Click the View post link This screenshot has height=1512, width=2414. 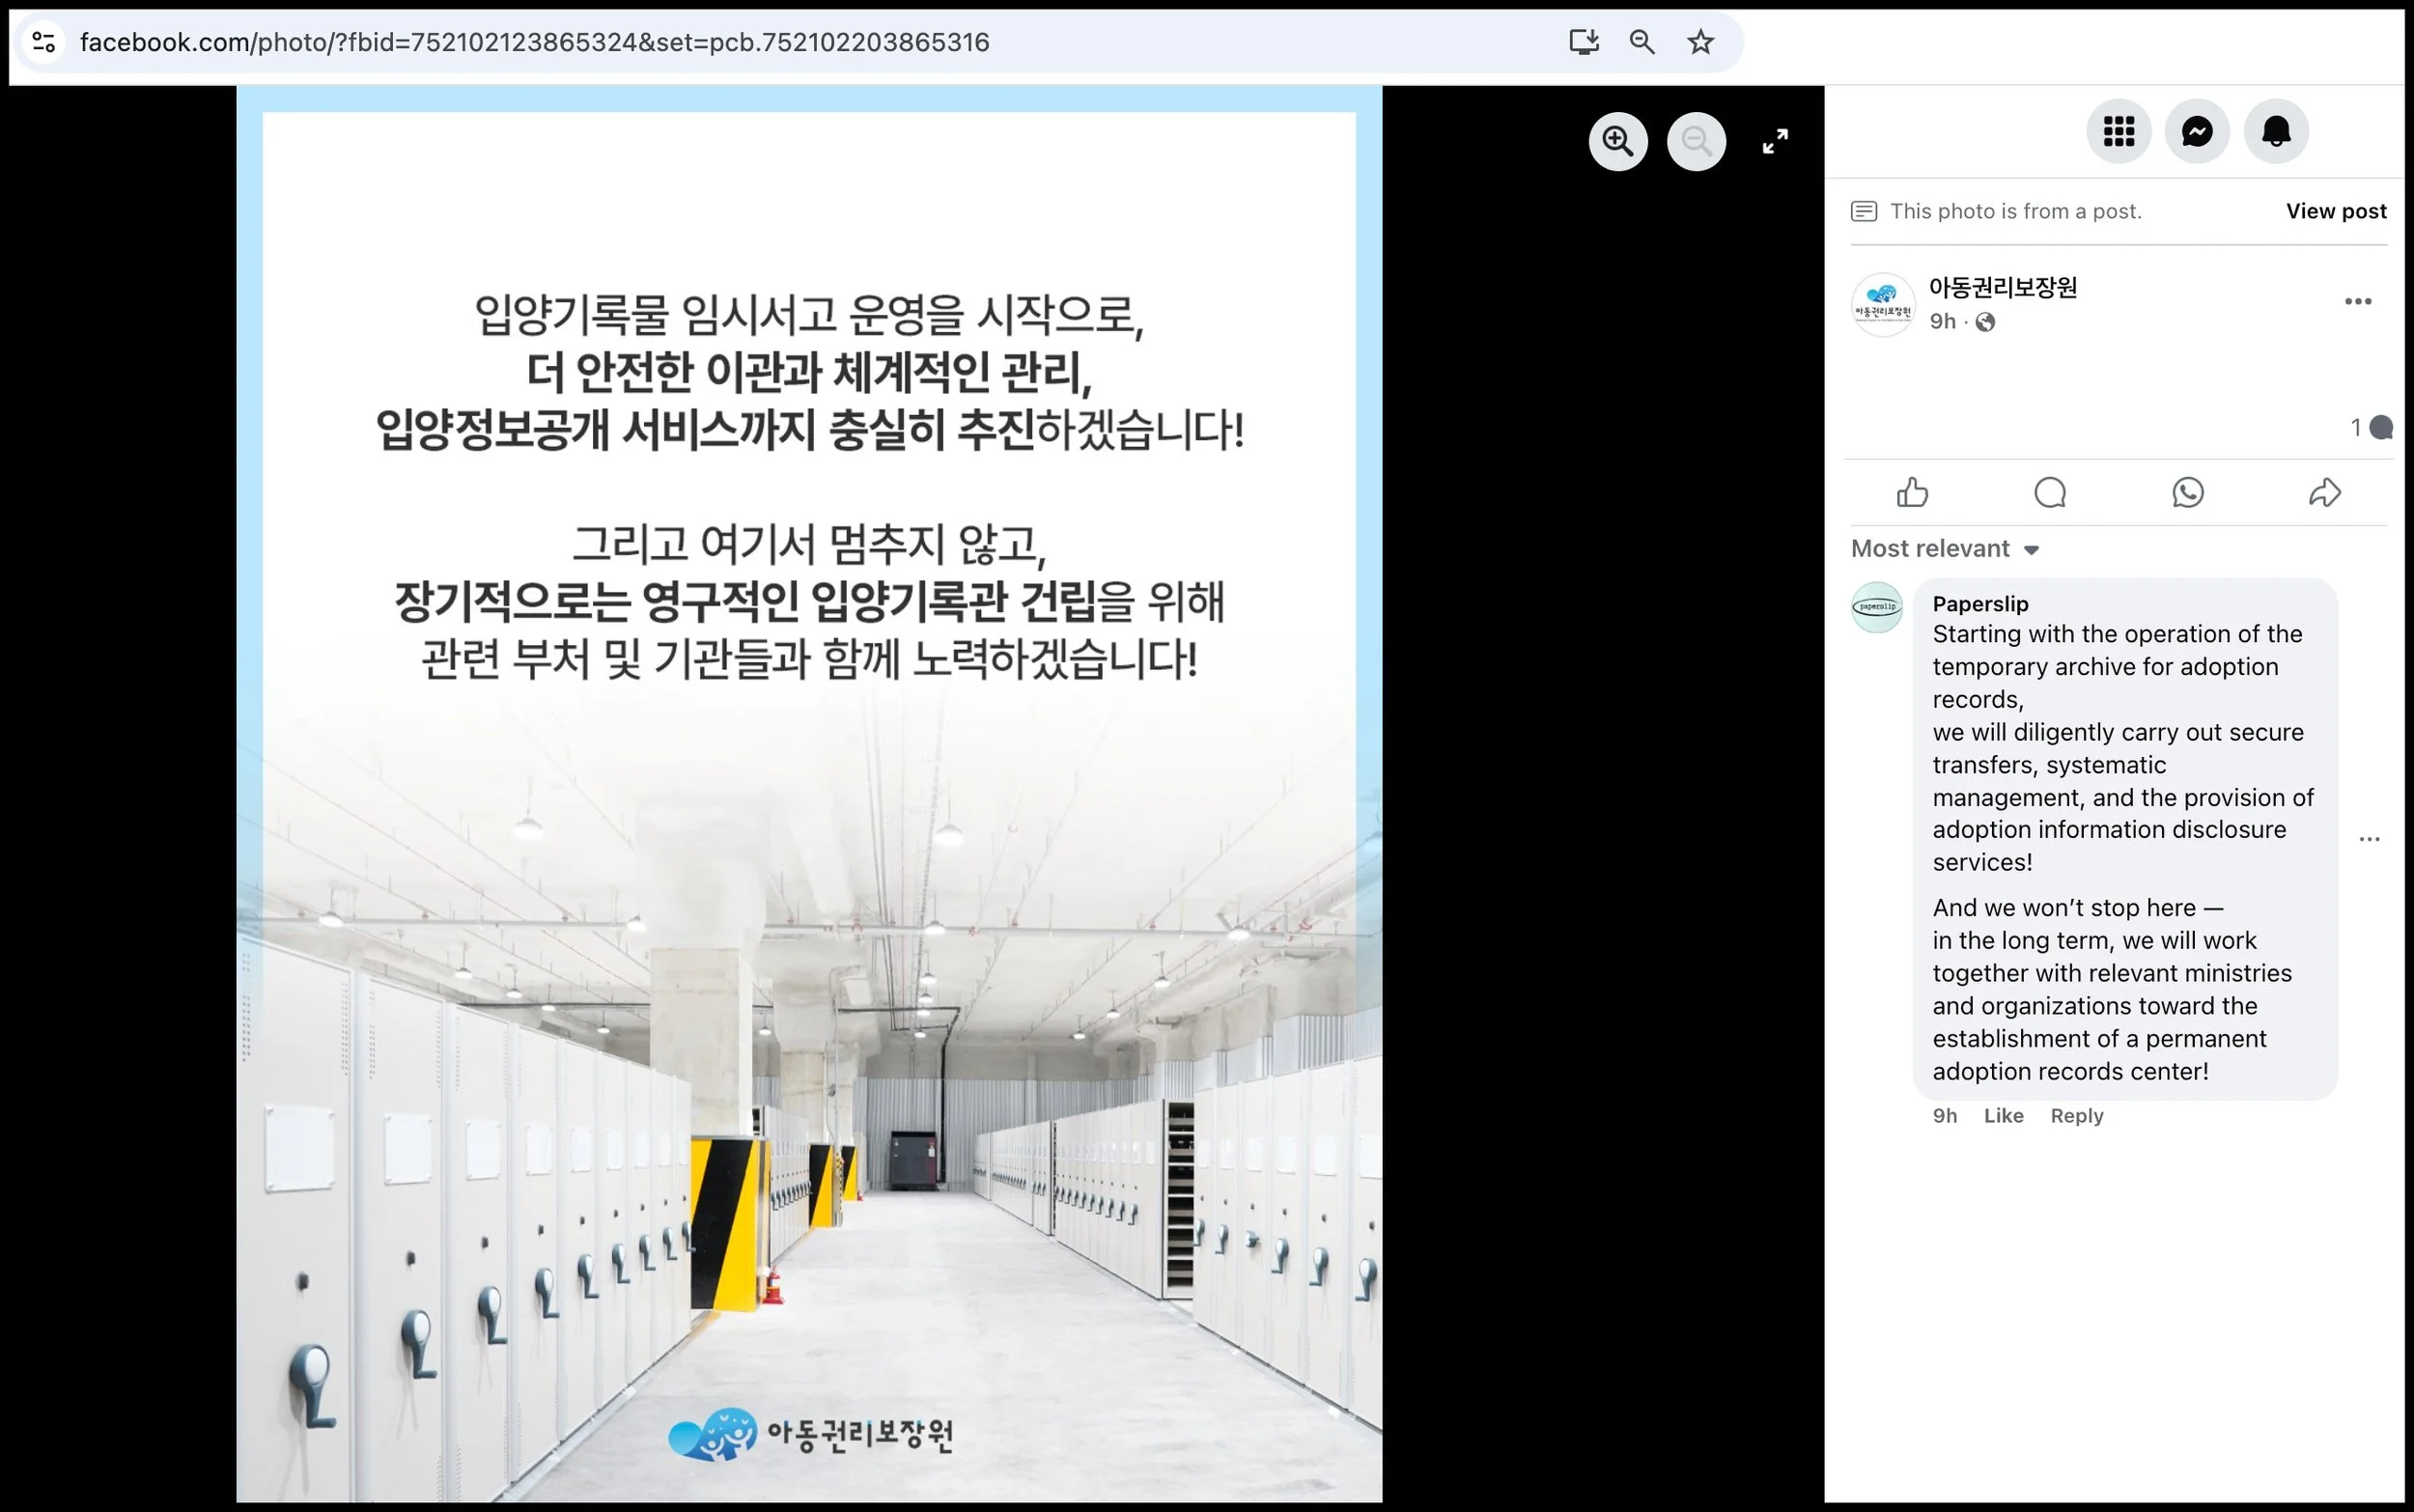point(2335,211)
